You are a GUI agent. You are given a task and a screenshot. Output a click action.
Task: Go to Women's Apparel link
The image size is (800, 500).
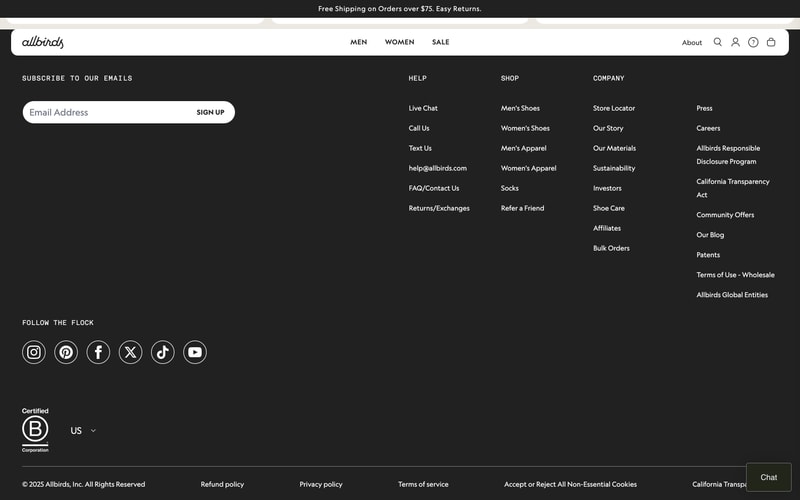tap(529, 168)
